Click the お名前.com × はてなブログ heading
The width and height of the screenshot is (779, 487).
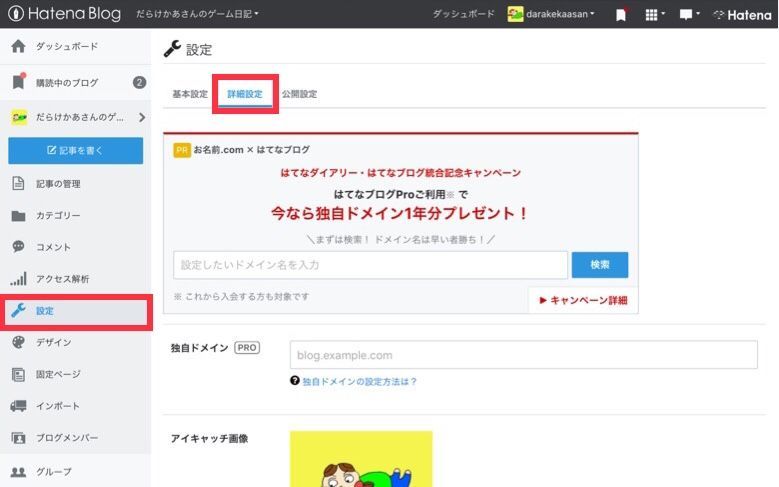pyautogui.click(x=251, y=150)
